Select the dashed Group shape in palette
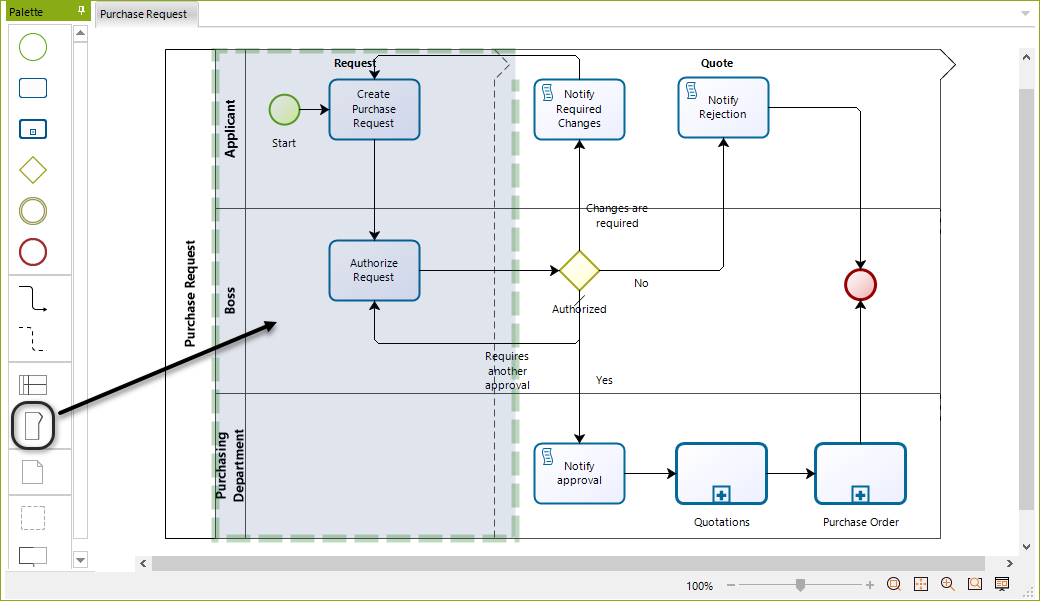 tap(33, 517)
